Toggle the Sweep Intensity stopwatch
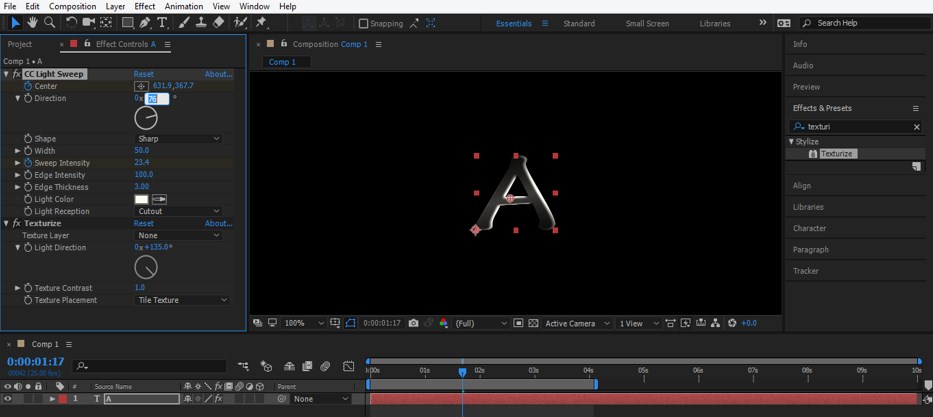The image size is (933, 417). (x=28, y=163)
